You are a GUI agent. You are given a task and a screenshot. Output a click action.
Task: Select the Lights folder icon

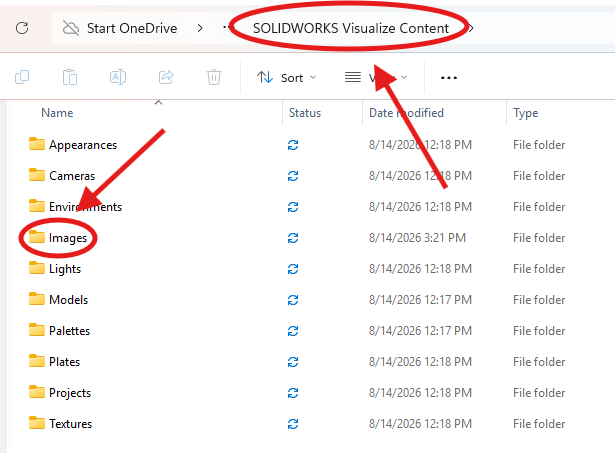[x=36, y=268]
